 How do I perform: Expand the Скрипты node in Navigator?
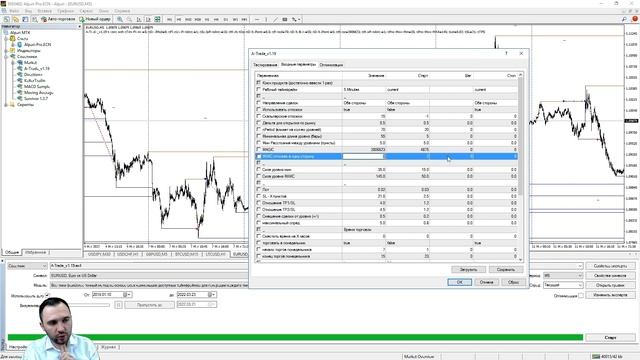7,104
